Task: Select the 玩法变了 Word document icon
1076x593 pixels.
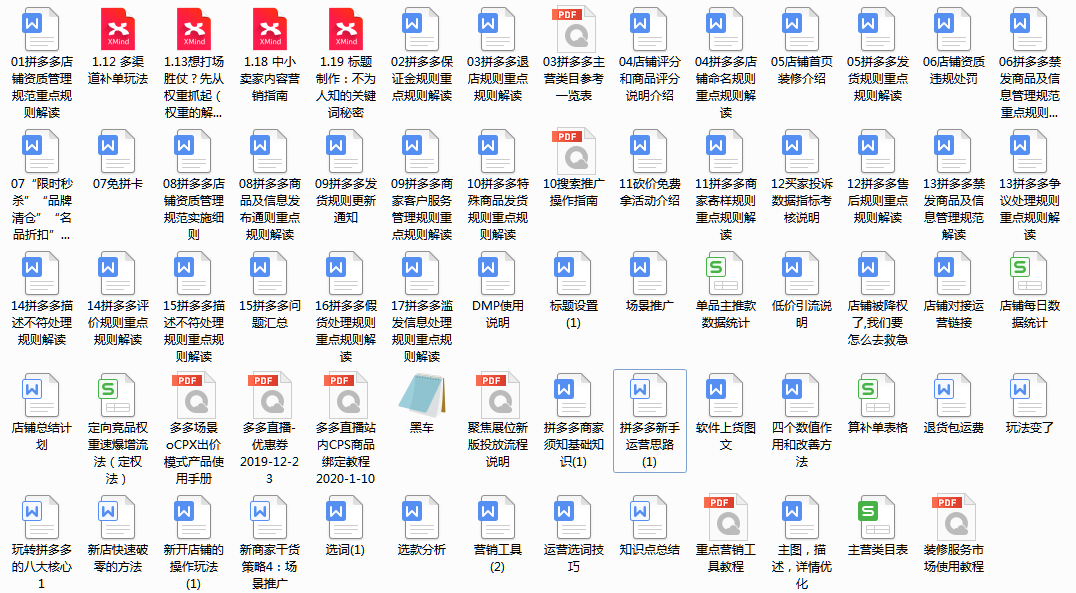Action: [1029, 395]
